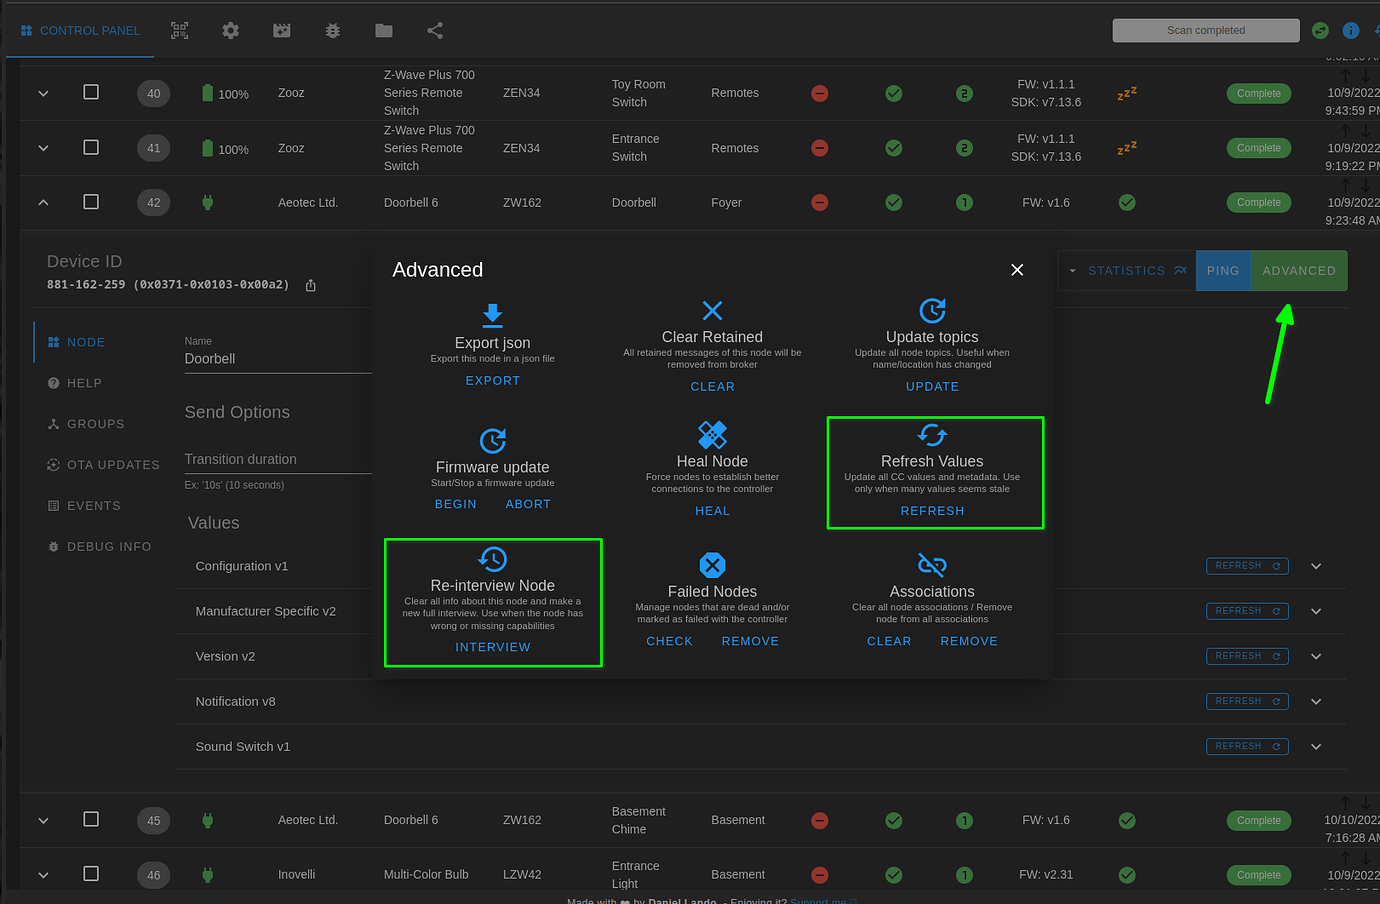Click REFRESH under Refresh Values

[933, 510]
